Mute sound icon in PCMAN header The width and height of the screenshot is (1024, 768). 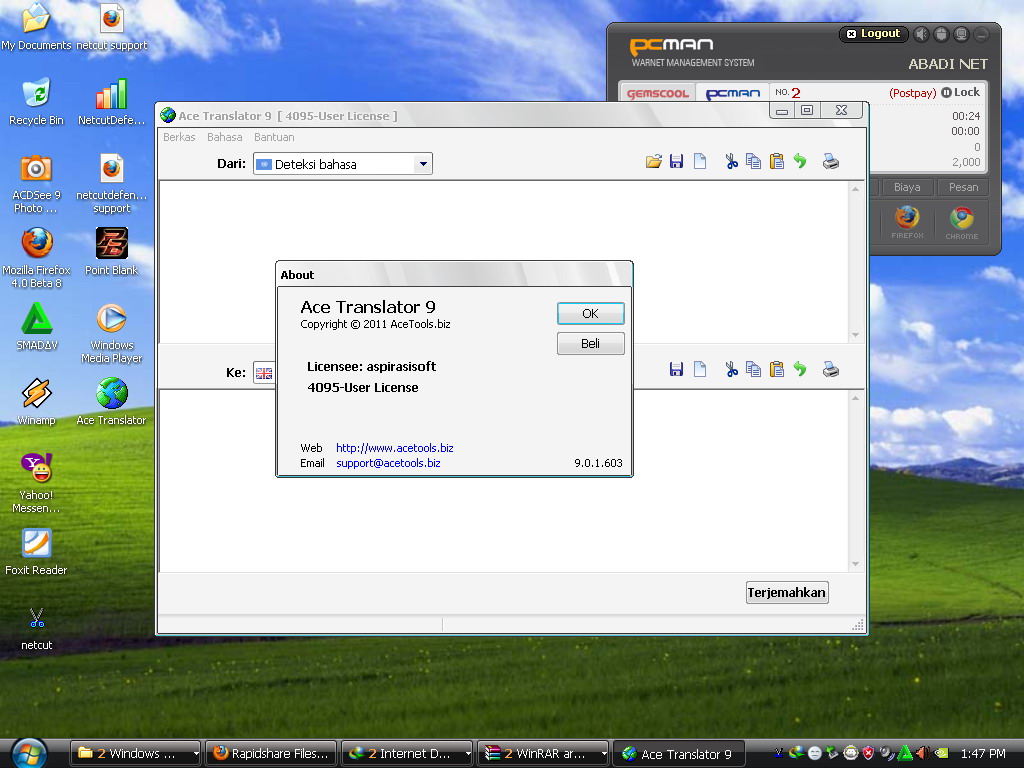pos(921,34)
